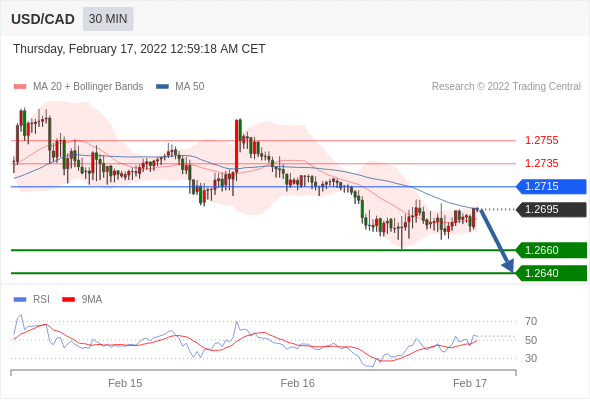This screenshot has height=400, width=590.
Task: Click the RSI 70 level label
Action: click(x=531, y=321)
